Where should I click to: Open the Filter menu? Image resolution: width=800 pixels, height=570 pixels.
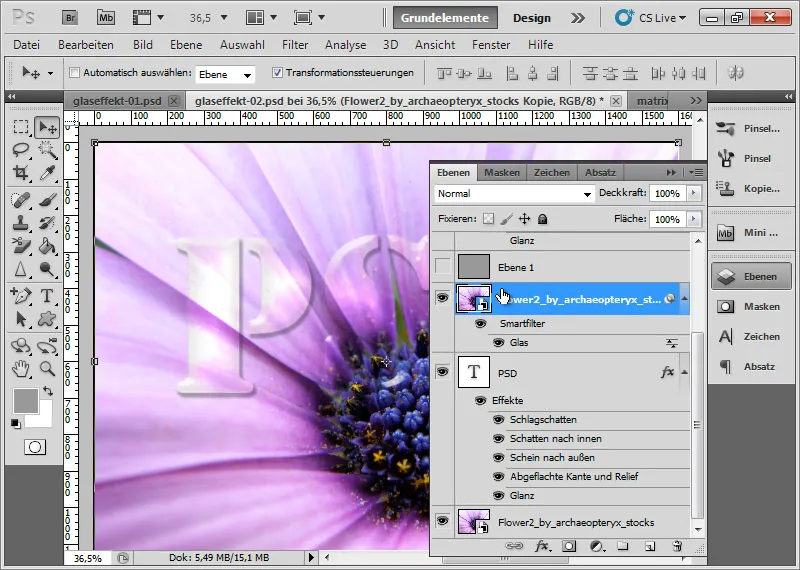point(295,45)
